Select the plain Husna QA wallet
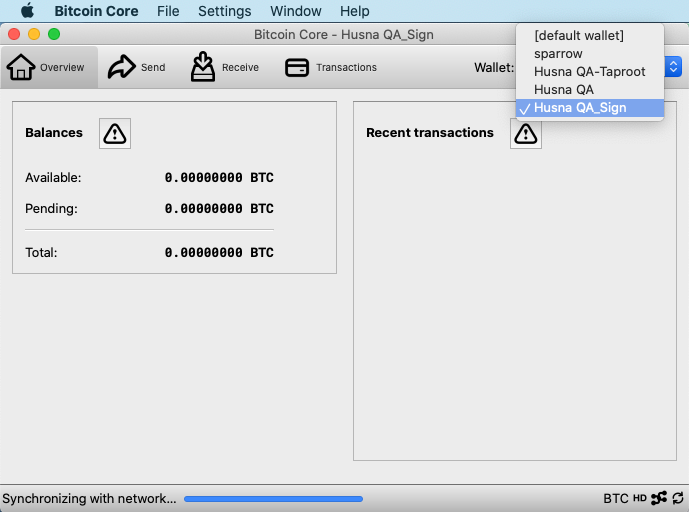Viewport: 689px width, 512px height. [590, 90]
